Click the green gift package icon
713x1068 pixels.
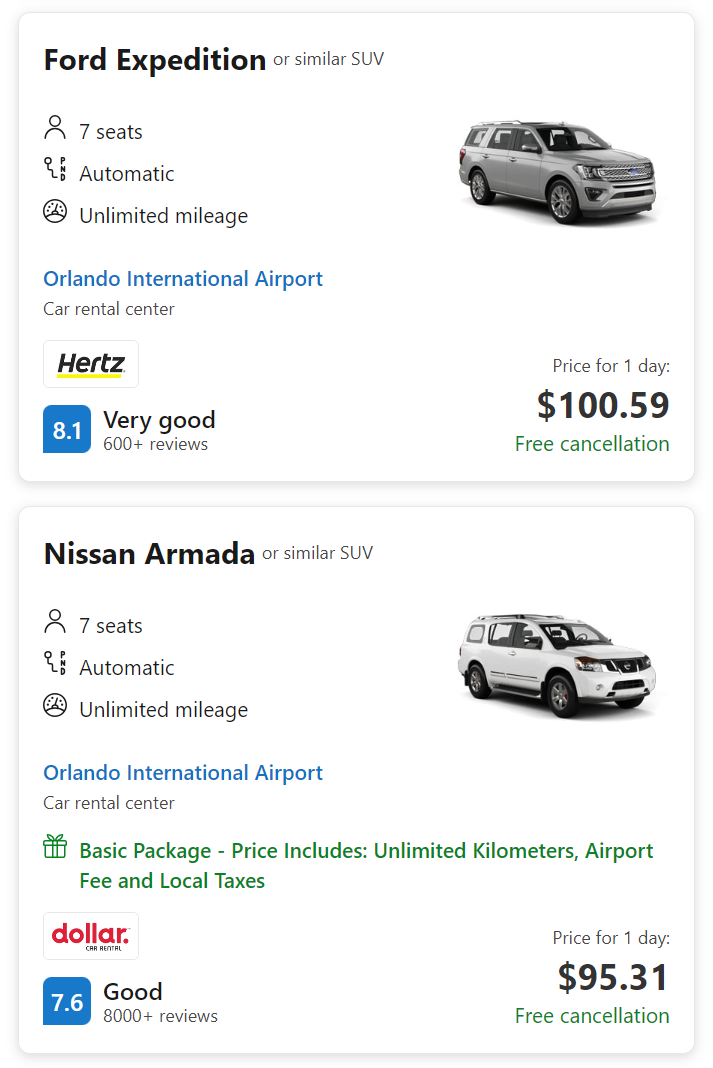pyautogui.click(x=55, y=849)
